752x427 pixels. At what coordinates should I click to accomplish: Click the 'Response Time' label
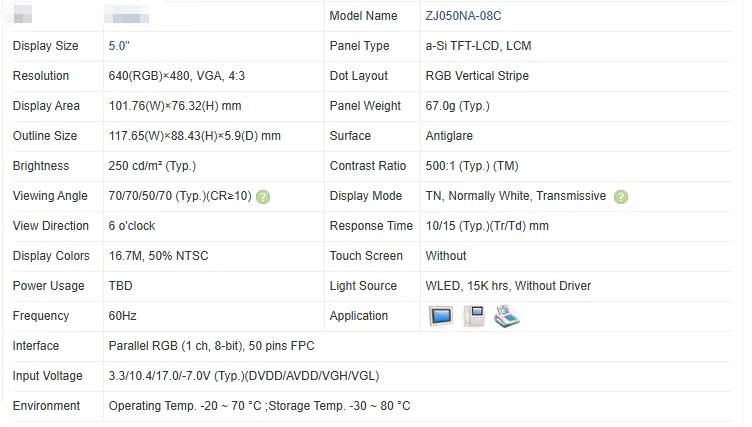tap(371, 225)
